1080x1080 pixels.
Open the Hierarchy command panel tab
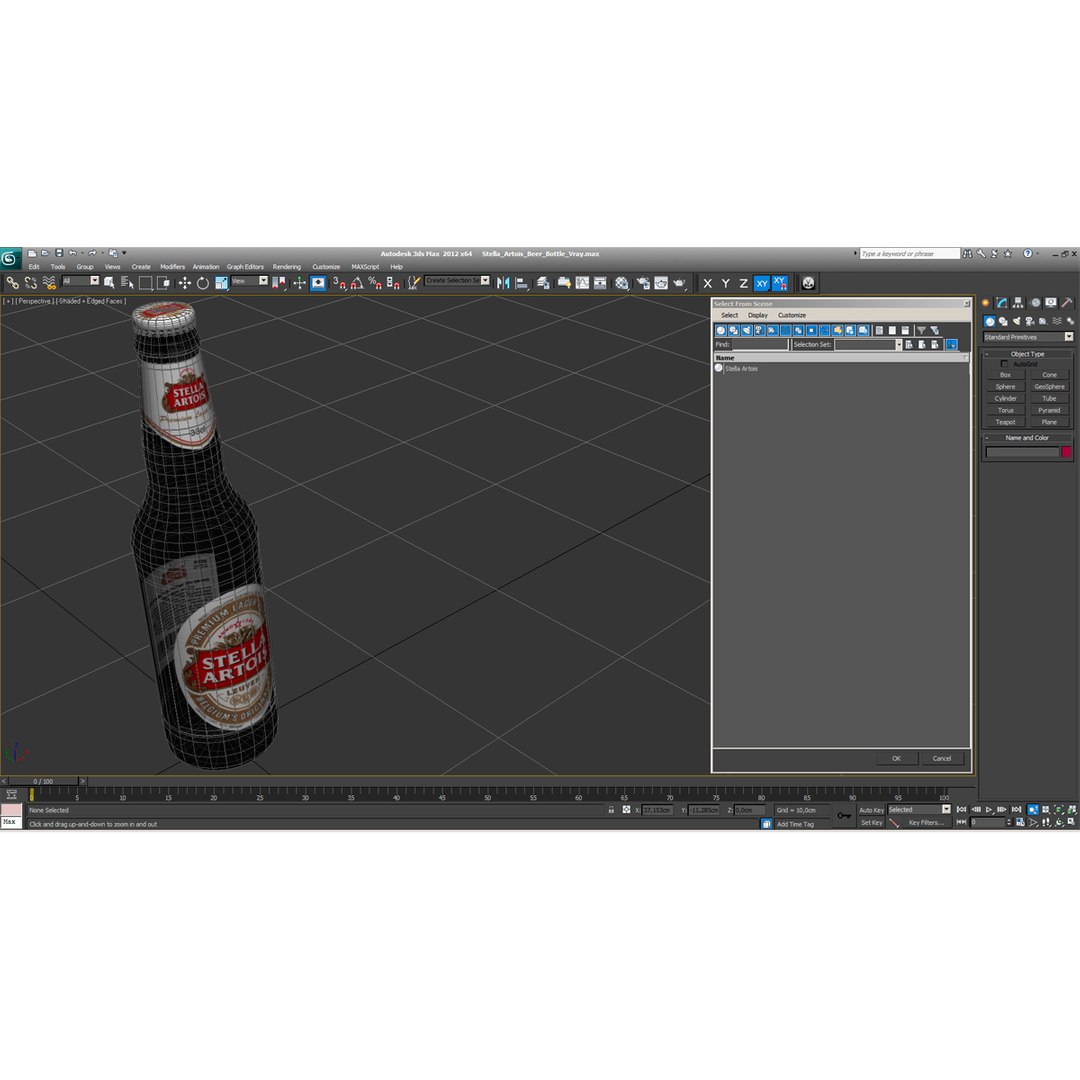click(x=1018, y=302)
